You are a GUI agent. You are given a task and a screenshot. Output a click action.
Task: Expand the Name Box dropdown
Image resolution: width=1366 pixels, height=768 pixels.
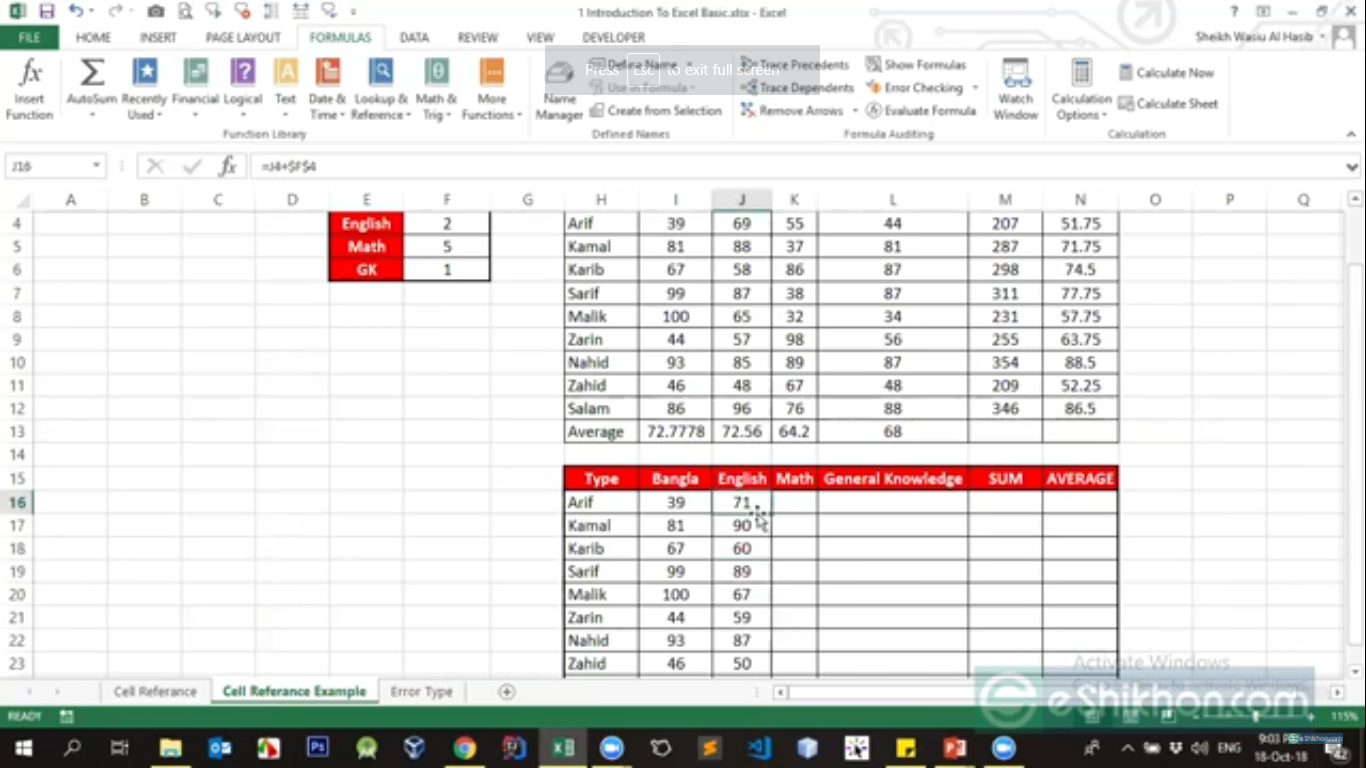click(96, 166)
